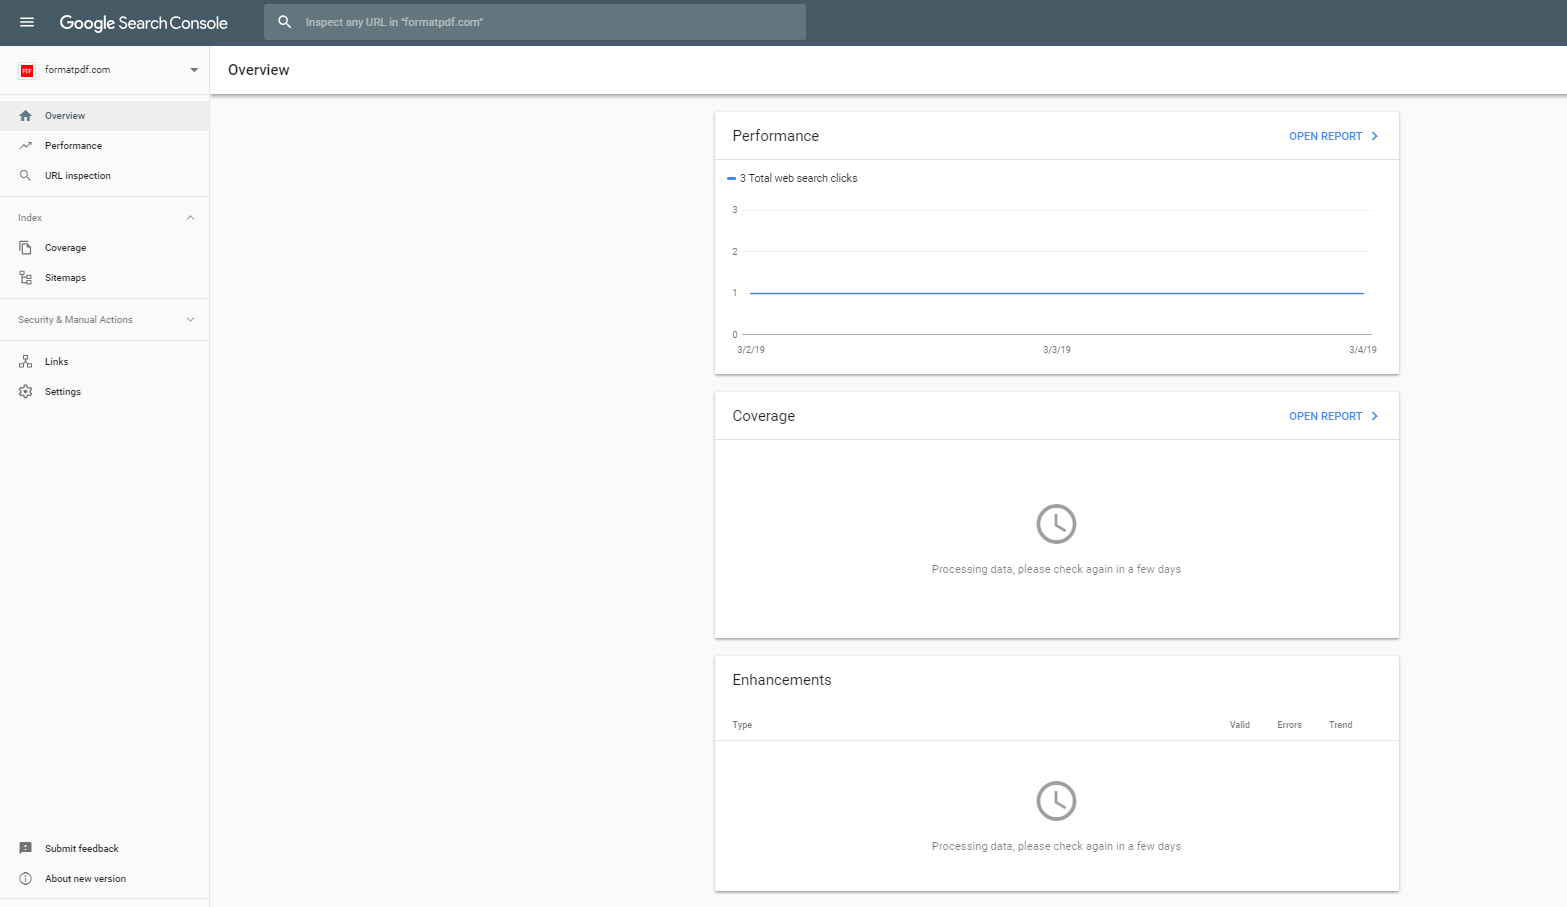This screenshot has width=1567, height=907.
Task: Click the search magnifier icon in URL bar
Action: pos(285,22)
